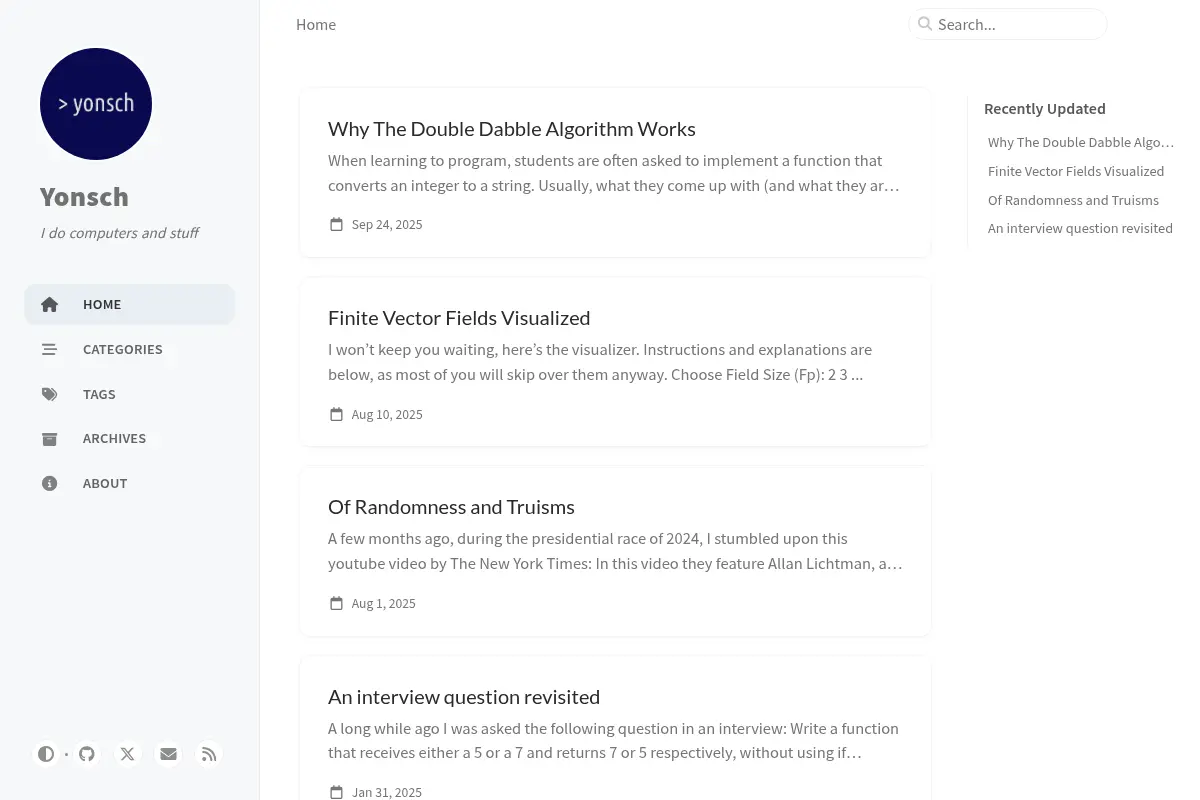Click the yonsch avatar logo
This screenshot has width=1200, height=800.
(x=96, y=104)
